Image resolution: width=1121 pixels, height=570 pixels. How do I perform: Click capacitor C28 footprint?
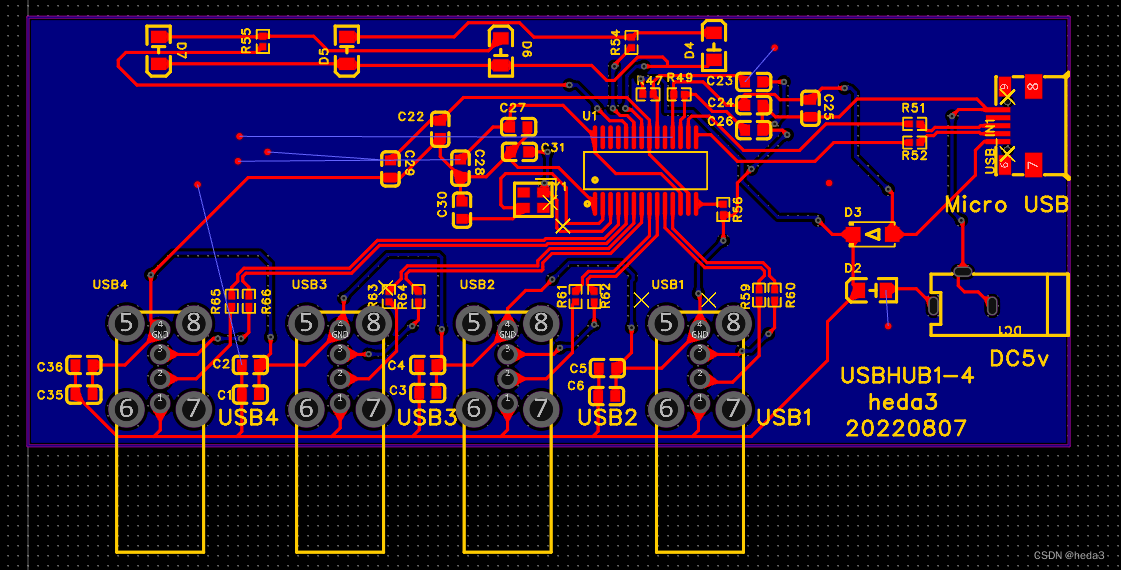pos(461,168)
